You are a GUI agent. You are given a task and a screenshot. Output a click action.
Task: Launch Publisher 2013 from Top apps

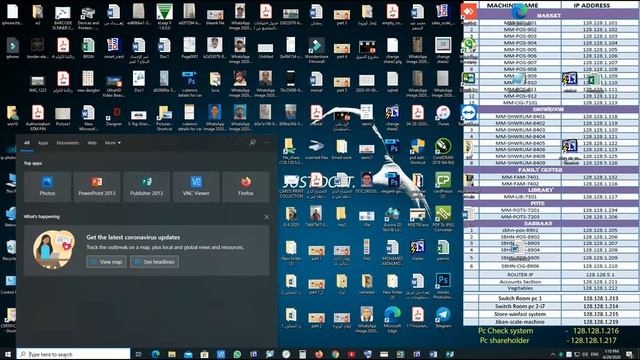tap(147, 187)
